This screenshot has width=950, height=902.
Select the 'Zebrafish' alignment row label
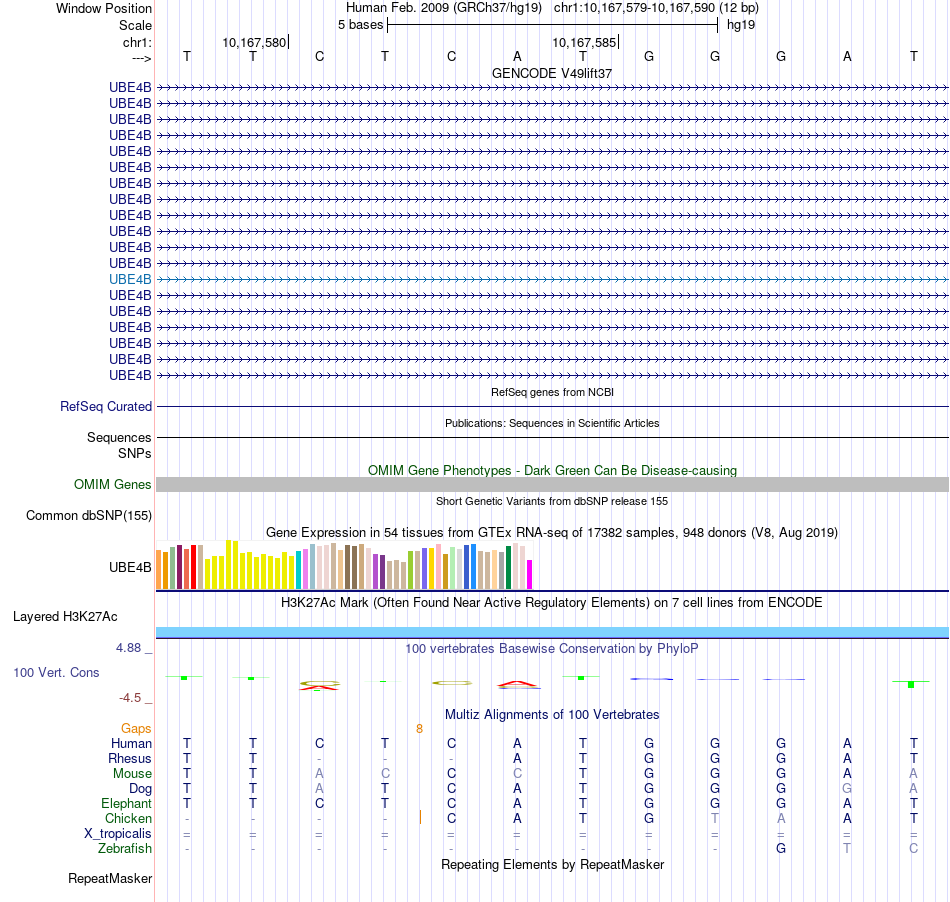[125, 849]
